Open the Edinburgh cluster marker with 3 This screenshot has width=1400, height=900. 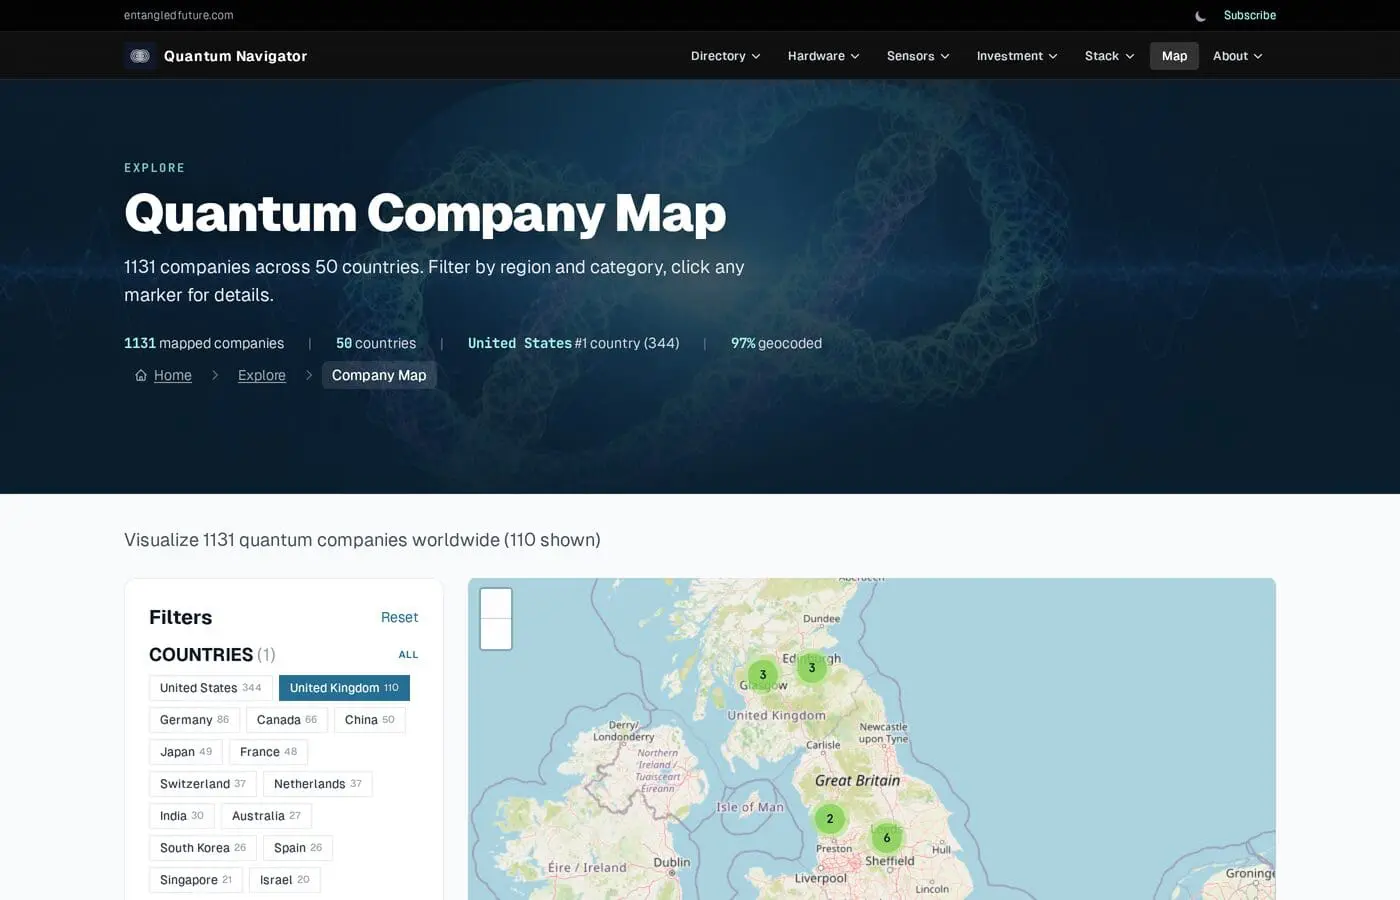(x=812, y=668)
